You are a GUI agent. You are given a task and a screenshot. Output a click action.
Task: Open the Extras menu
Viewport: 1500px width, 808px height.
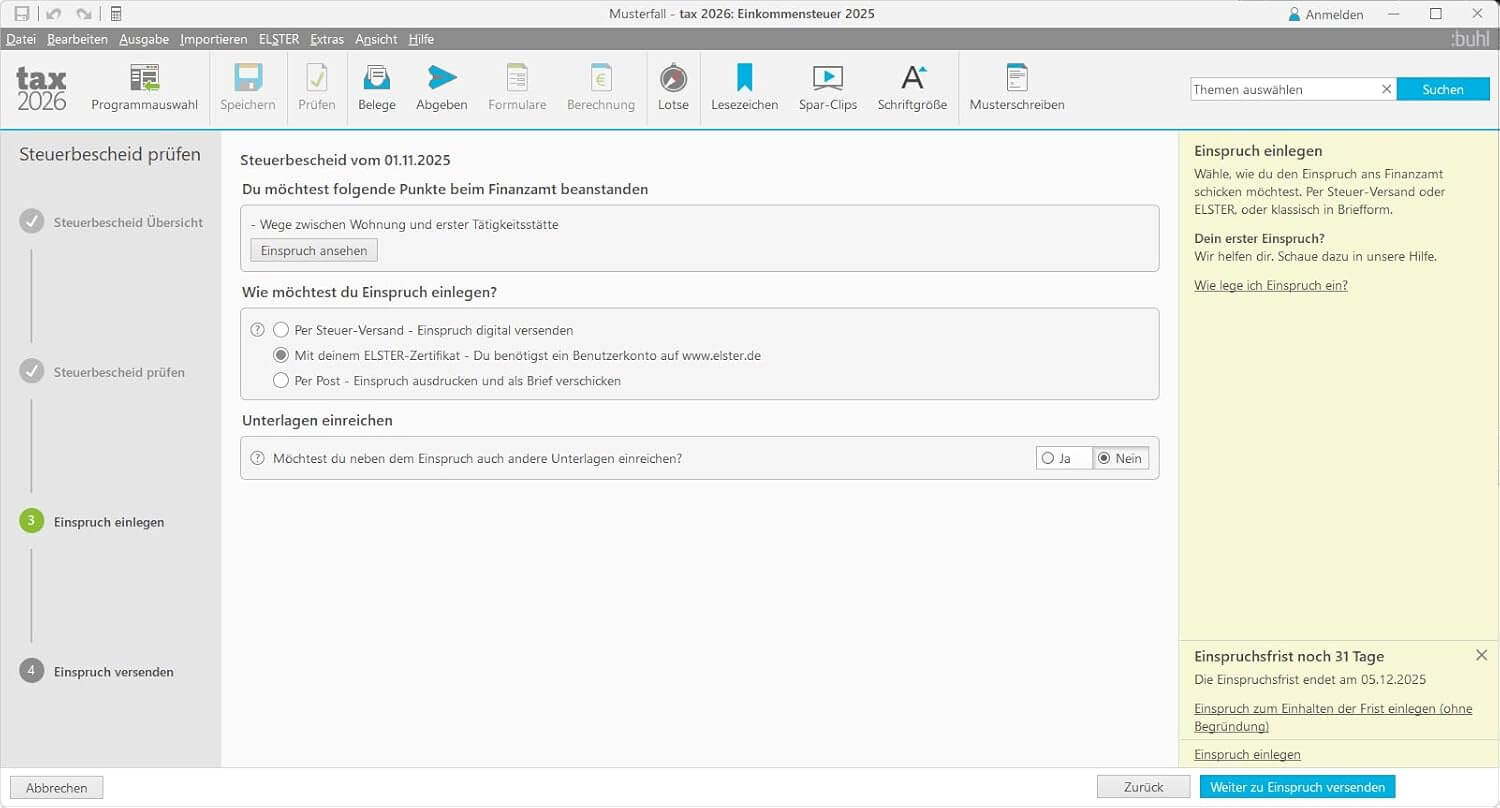pos(327,39)
